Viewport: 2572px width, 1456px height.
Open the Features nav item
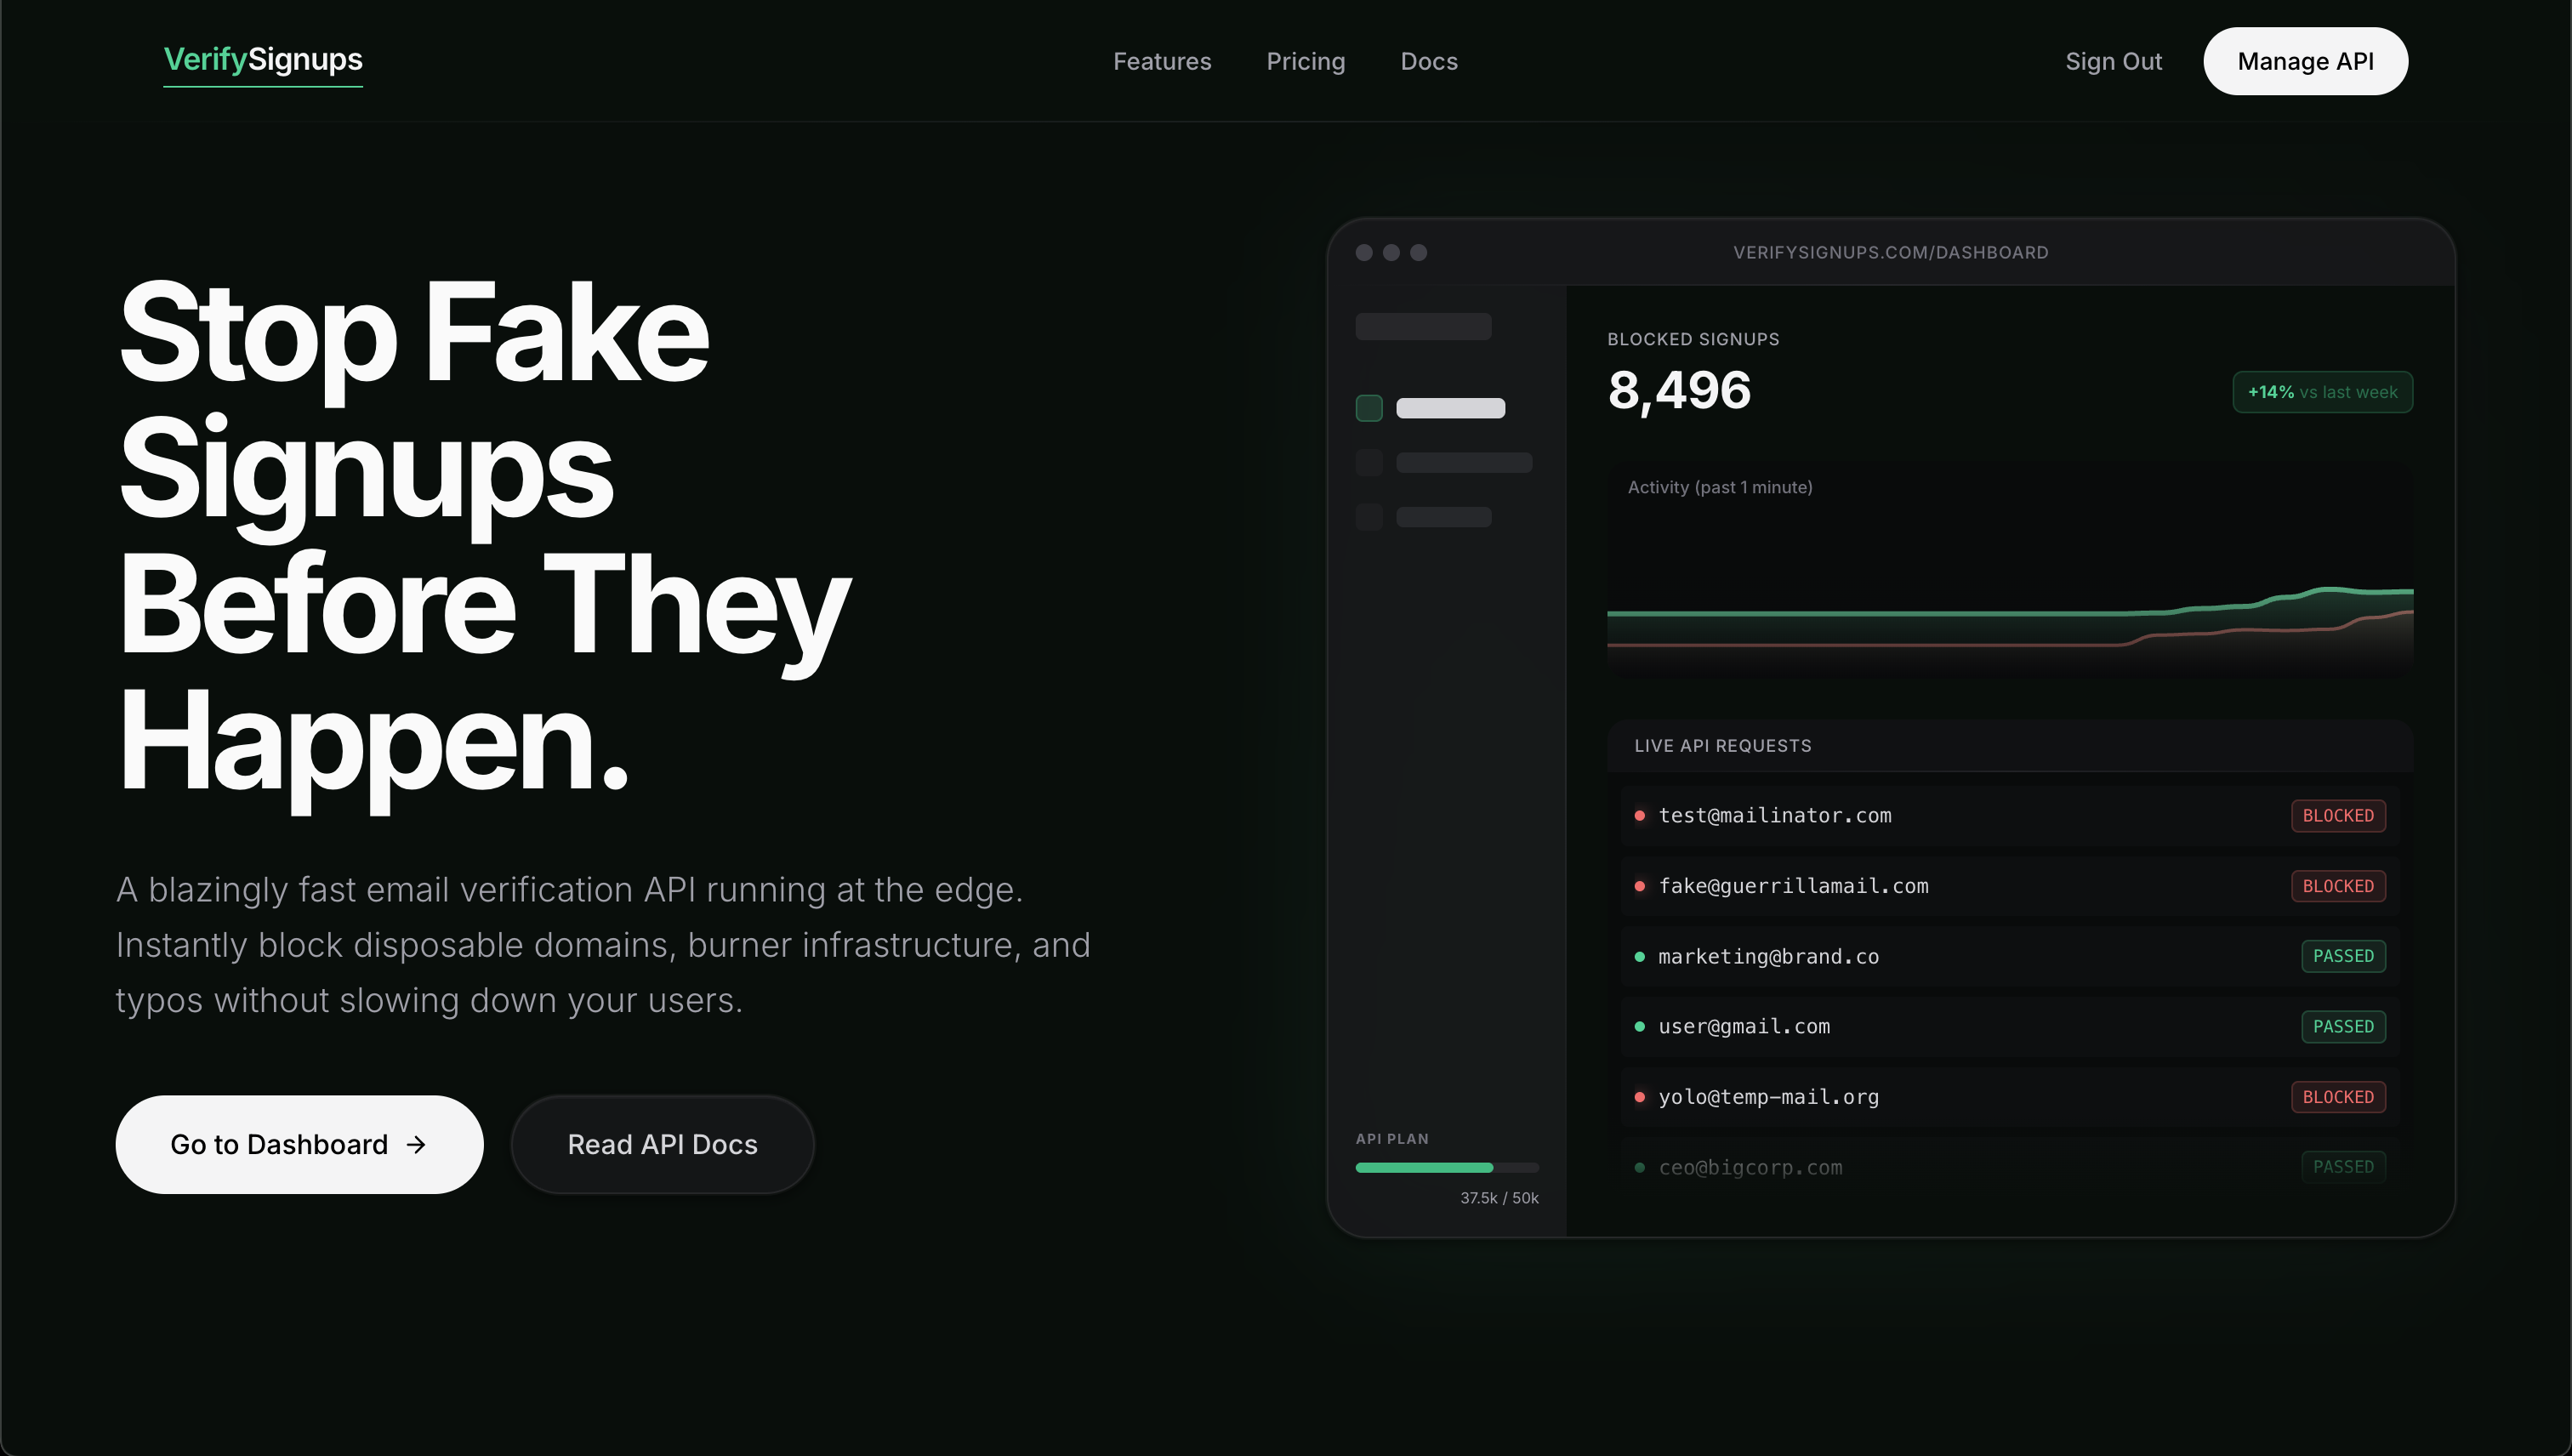1161,62
